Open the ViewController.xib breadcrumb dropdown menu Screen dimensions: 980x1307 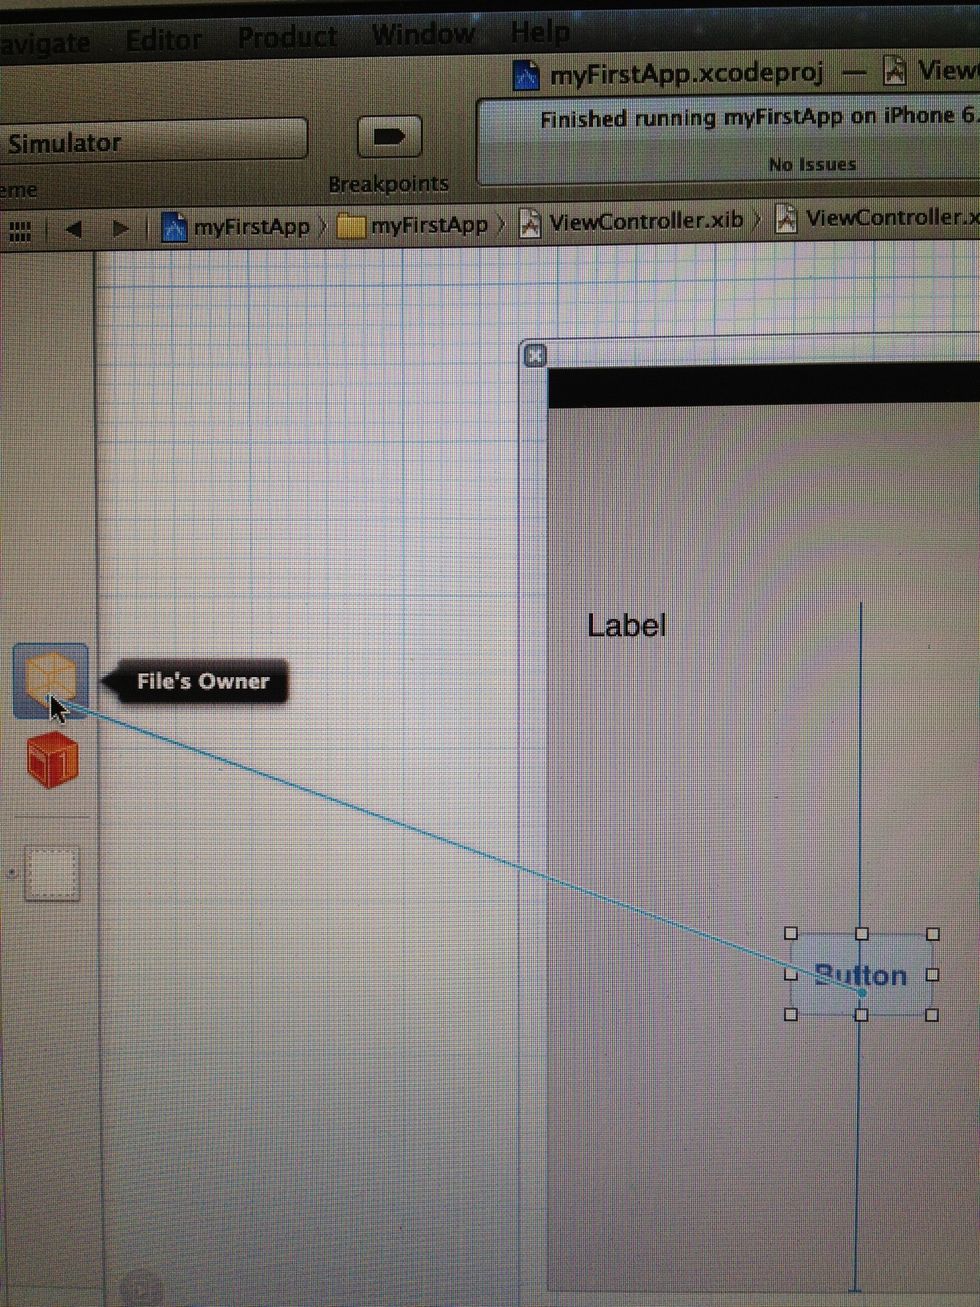[645, 221]
